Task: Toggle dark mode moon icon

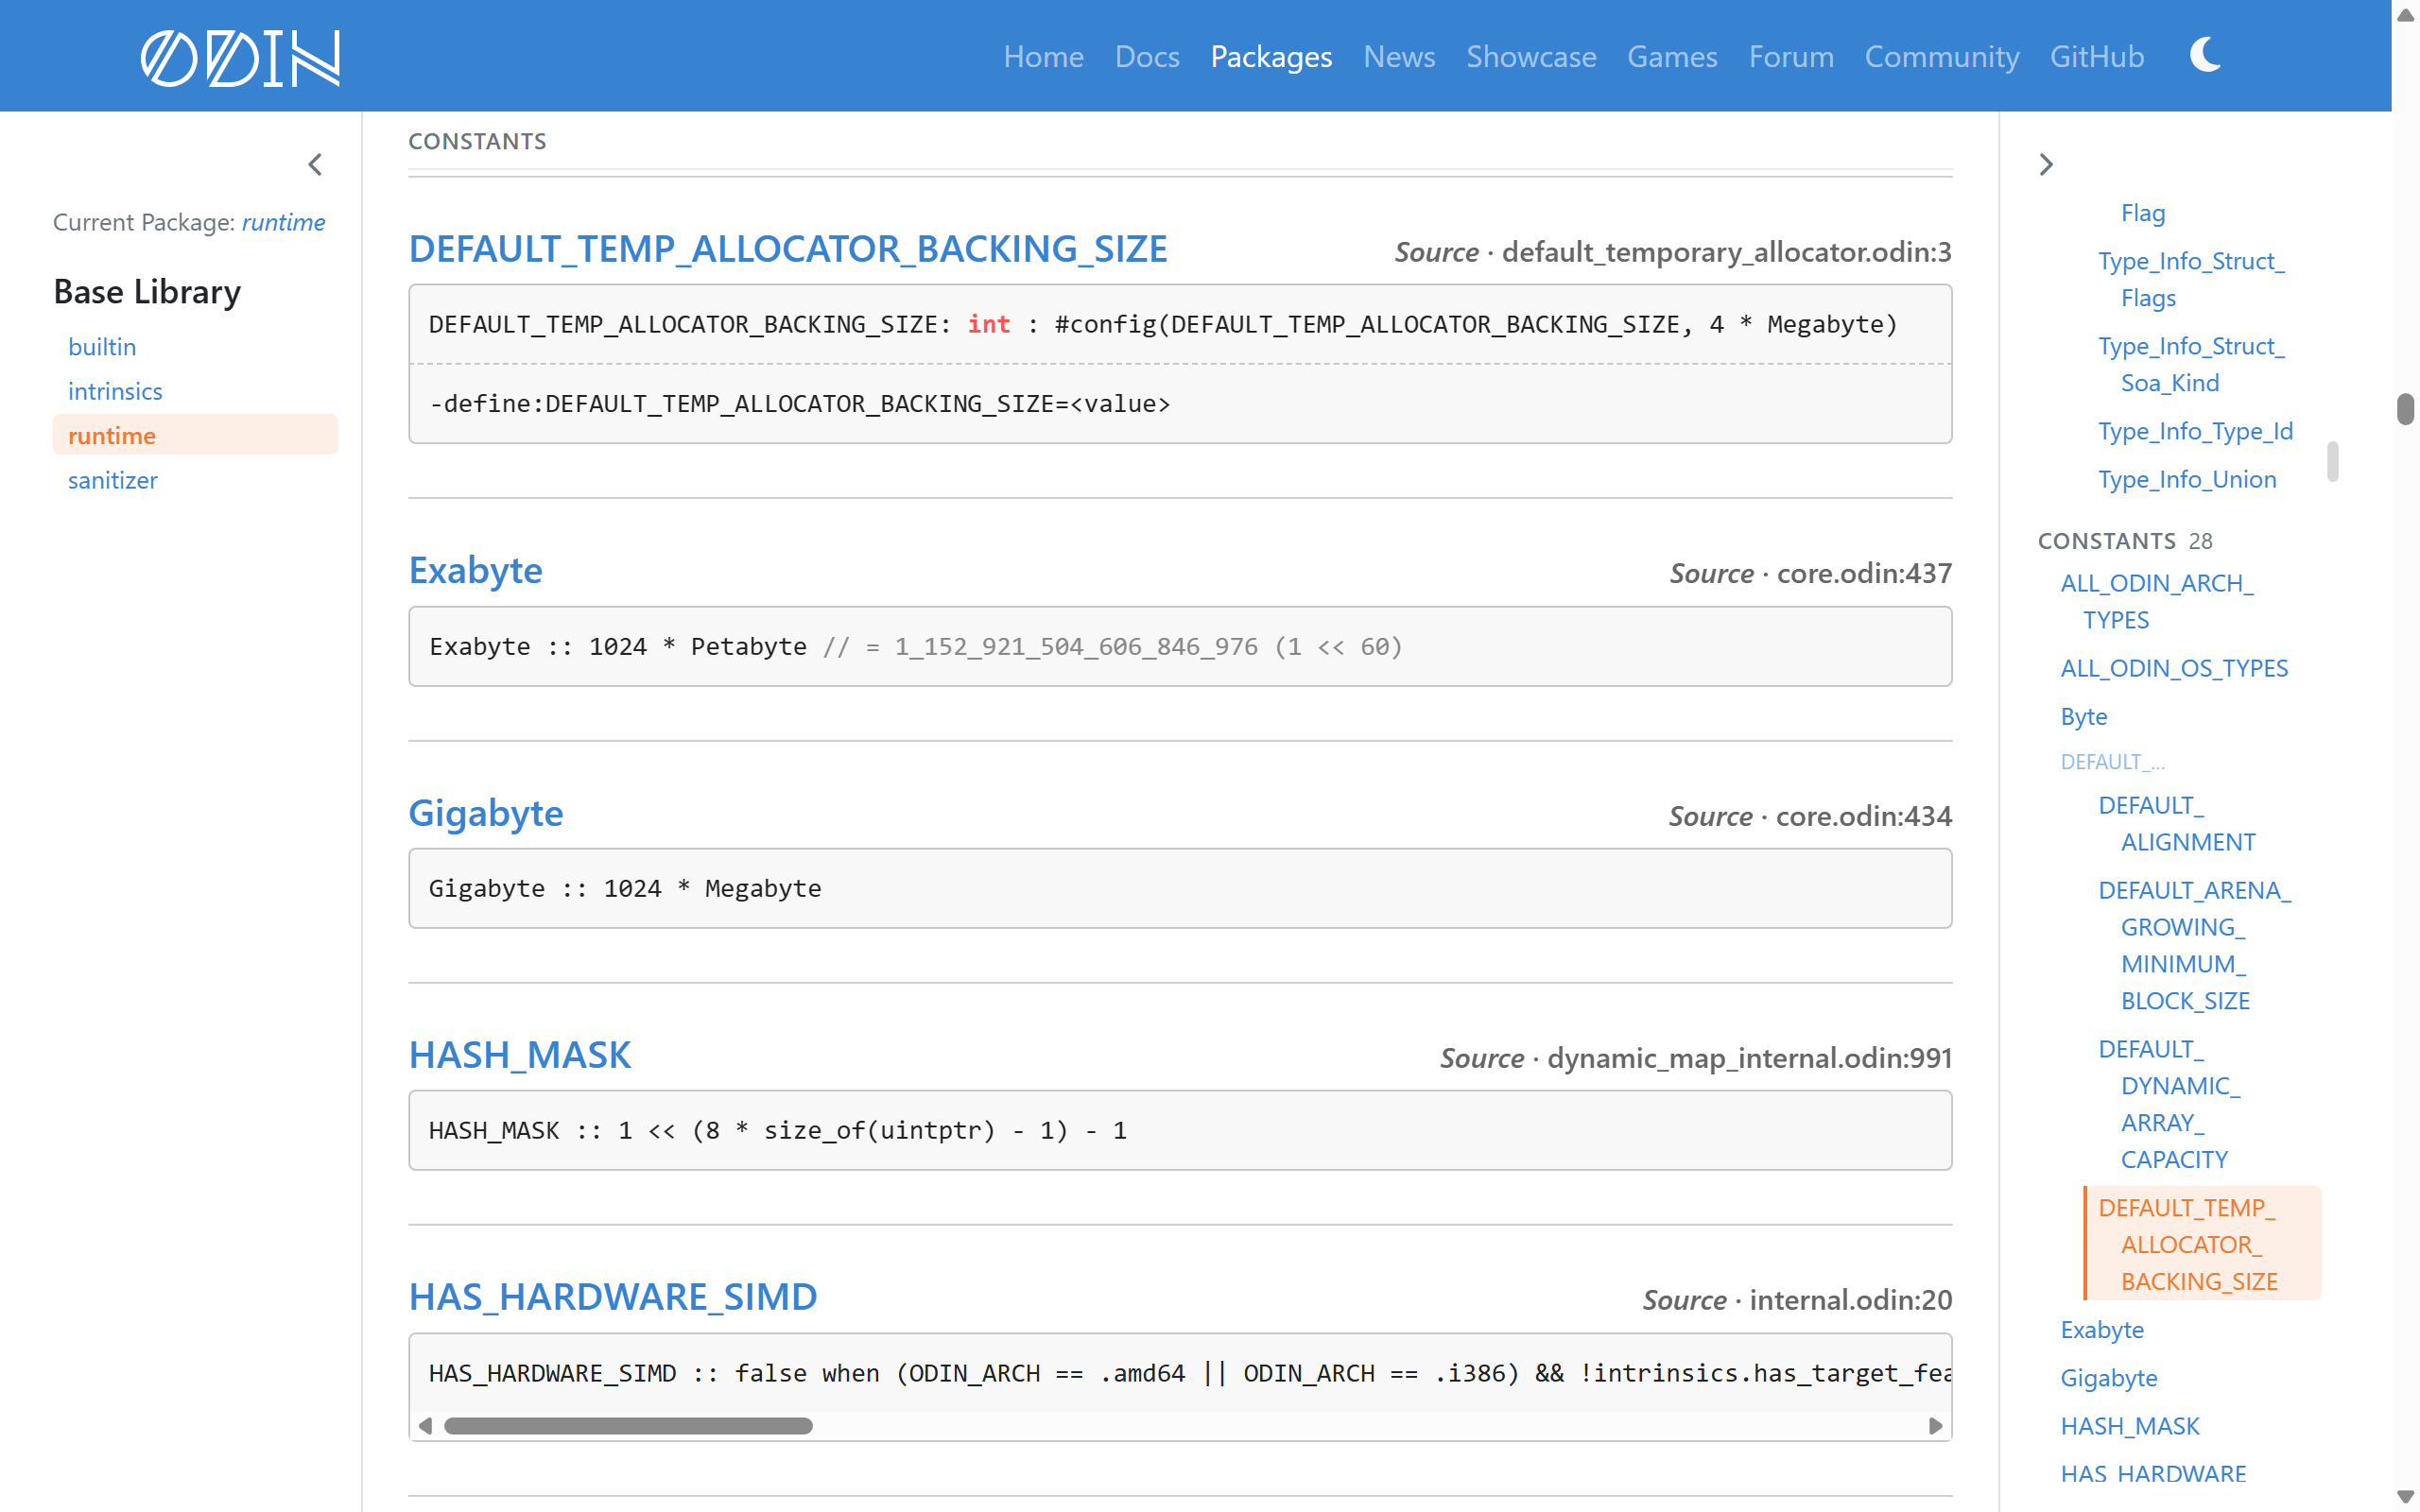Action: [2206, 55]
